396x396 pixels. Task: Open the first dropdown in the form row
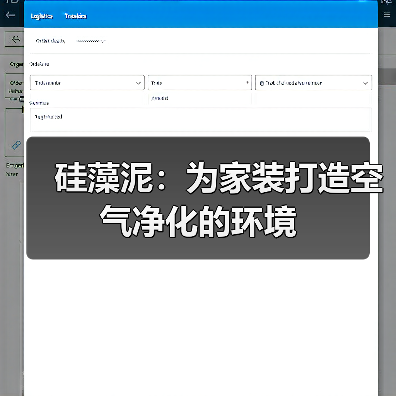coord(87,83)
